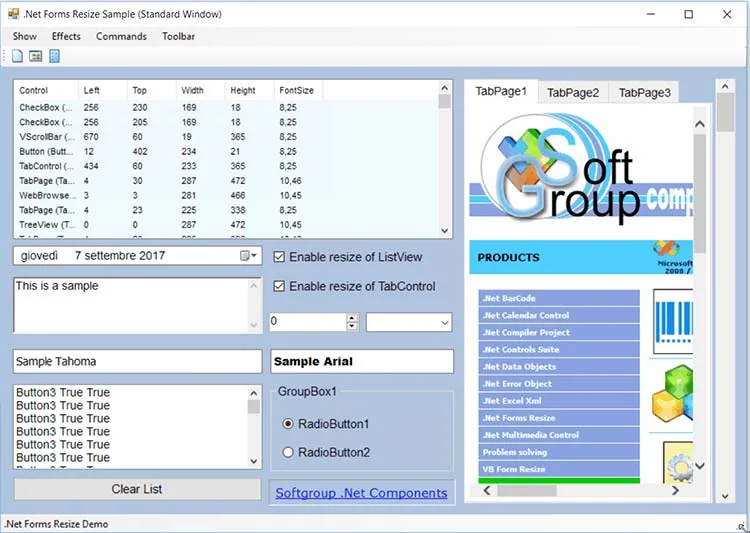
Task: Click the barcode product image
Action: (673, 321)
